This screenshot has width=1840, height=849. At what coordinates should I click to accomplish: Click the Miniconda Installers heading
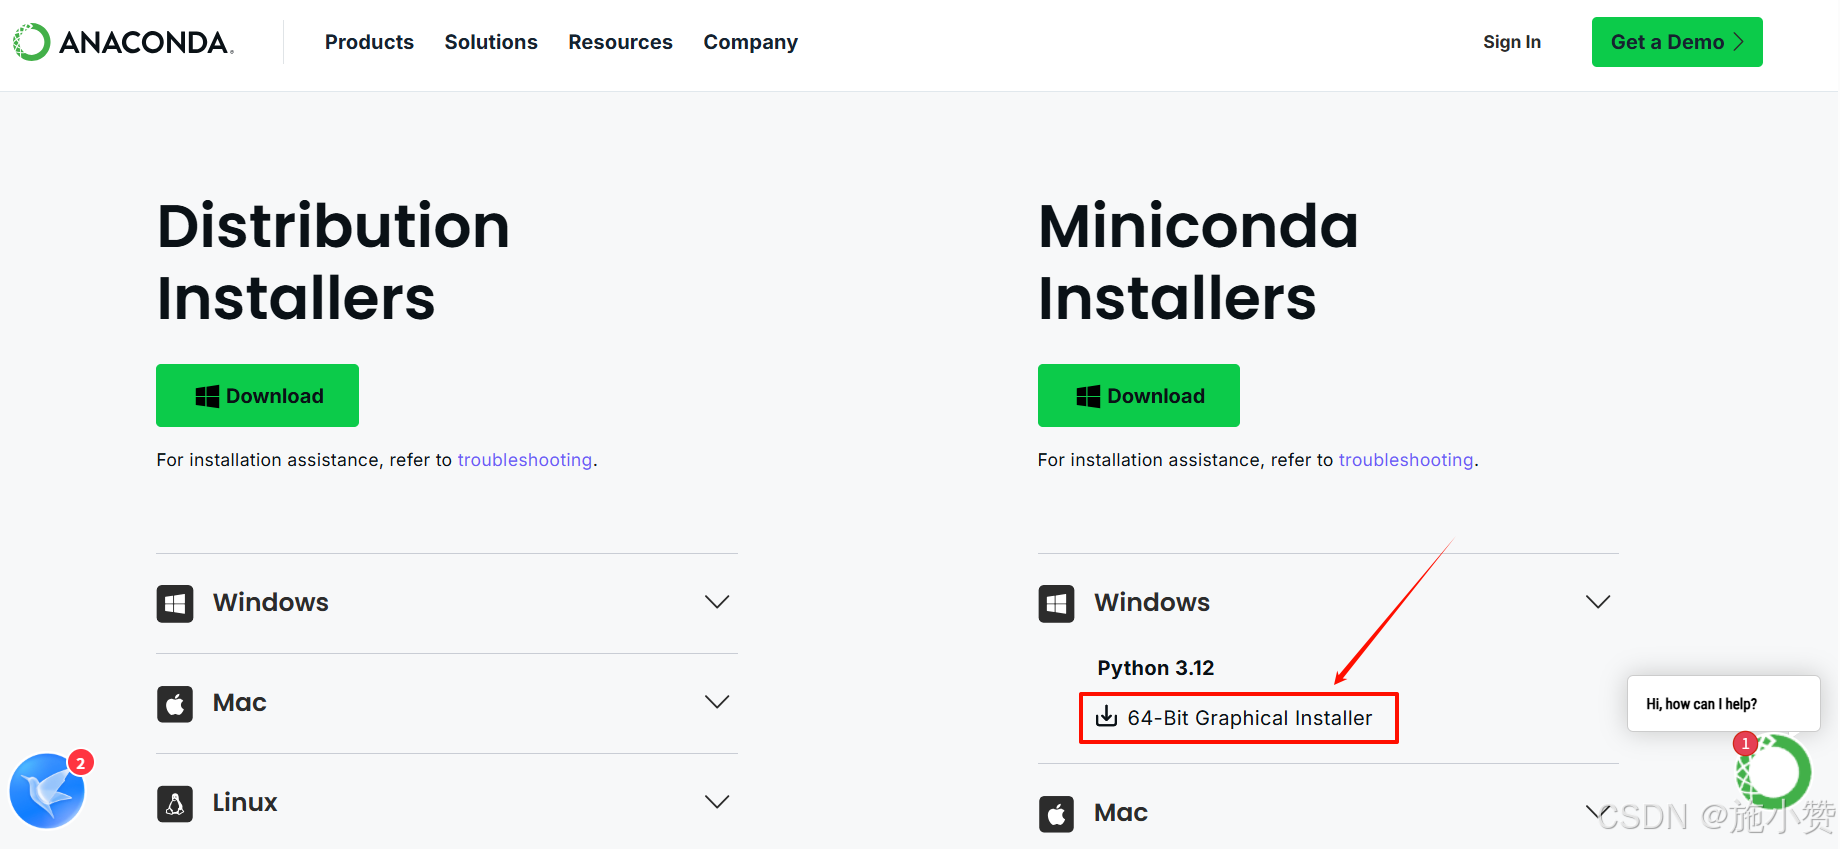tap(1198, 262)
